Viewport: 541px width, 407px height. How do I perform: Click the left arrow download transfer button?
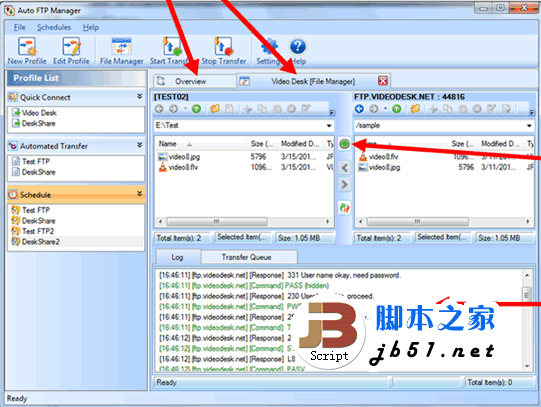point(344,168)
